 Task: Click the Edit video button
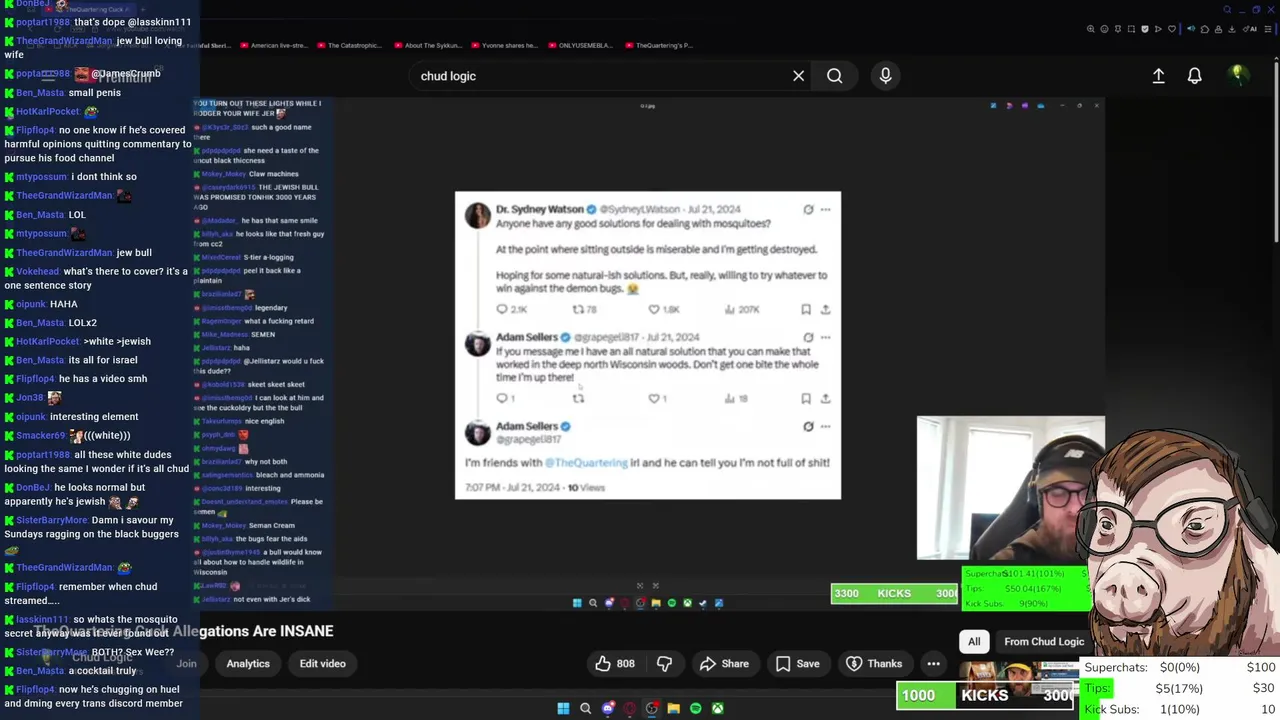click(322, 664)
